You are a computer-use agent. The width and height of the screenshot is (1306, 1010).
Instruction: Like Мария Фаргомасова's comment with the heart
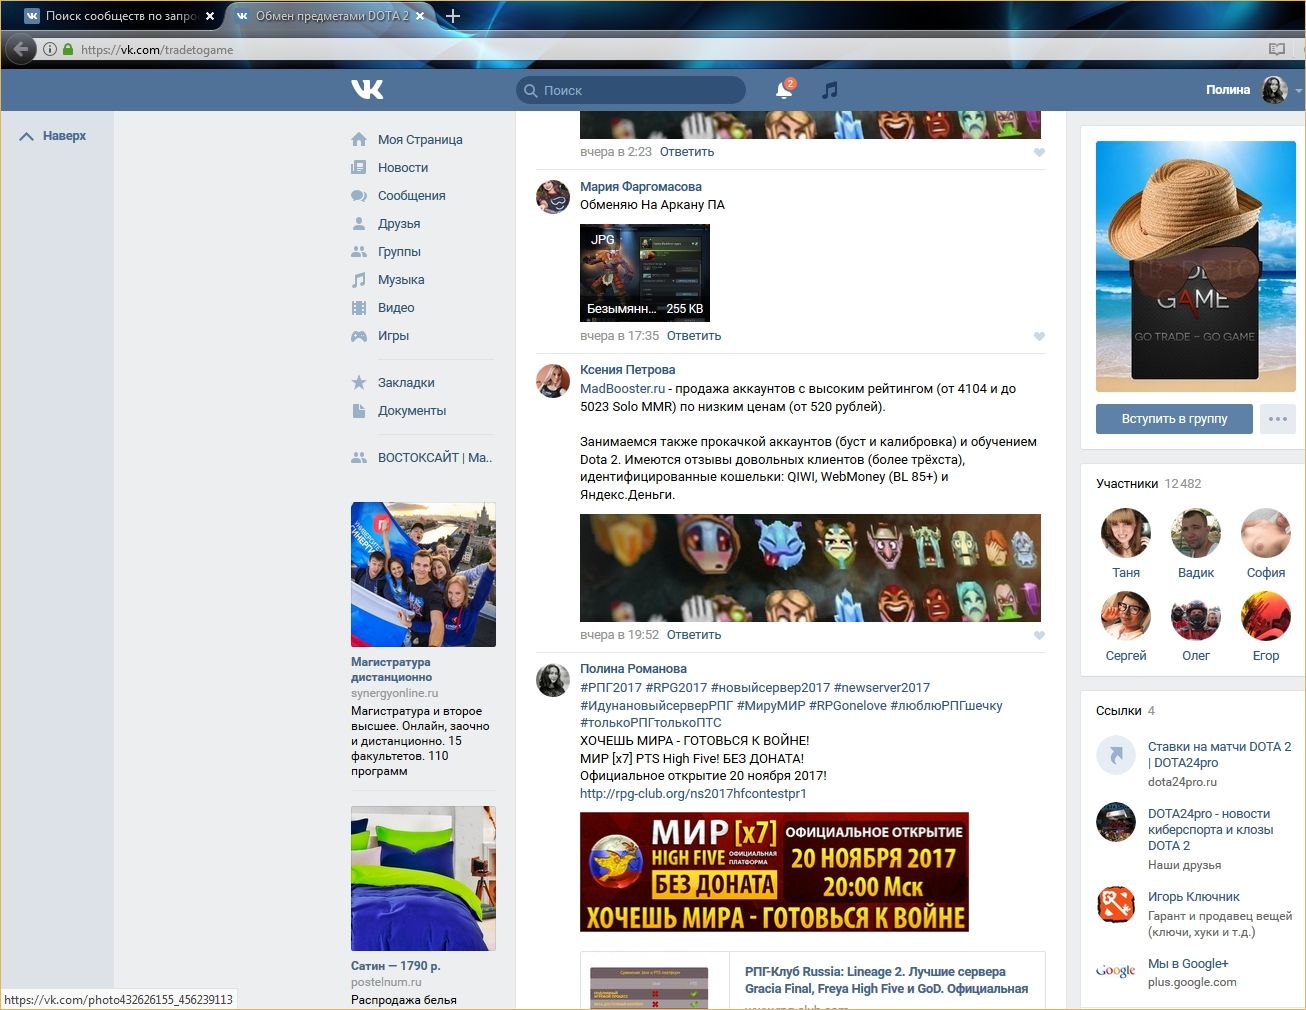(x=1039, y=337)
